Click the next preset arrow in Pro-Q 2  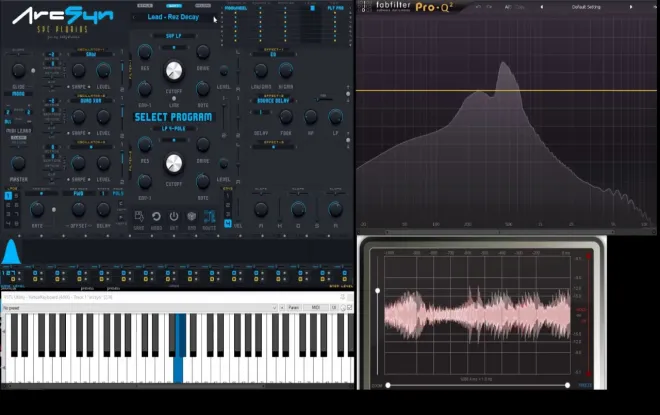click(631, 7)
